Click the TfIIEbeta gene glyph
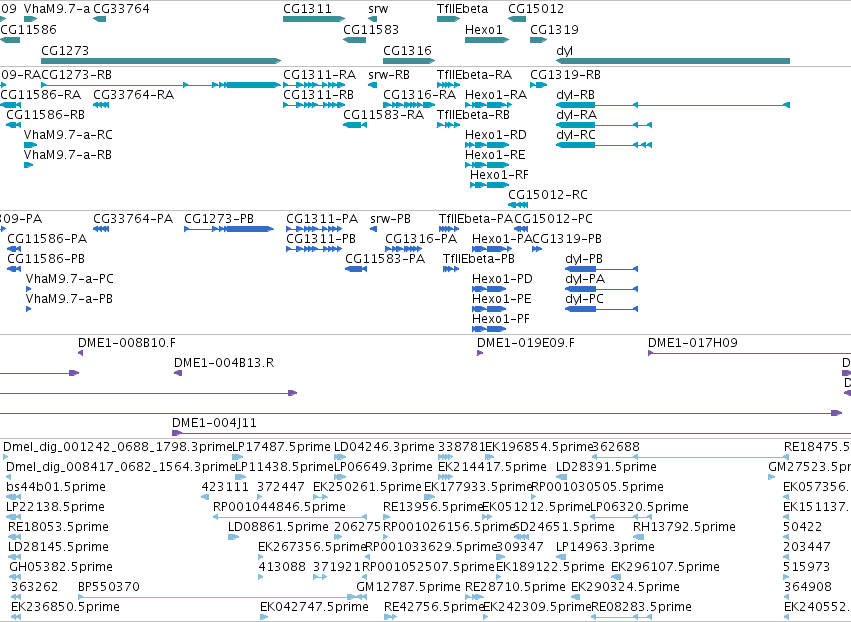This screenshot has width=851, height=622. pyautogui.click(x=448, y=19)
